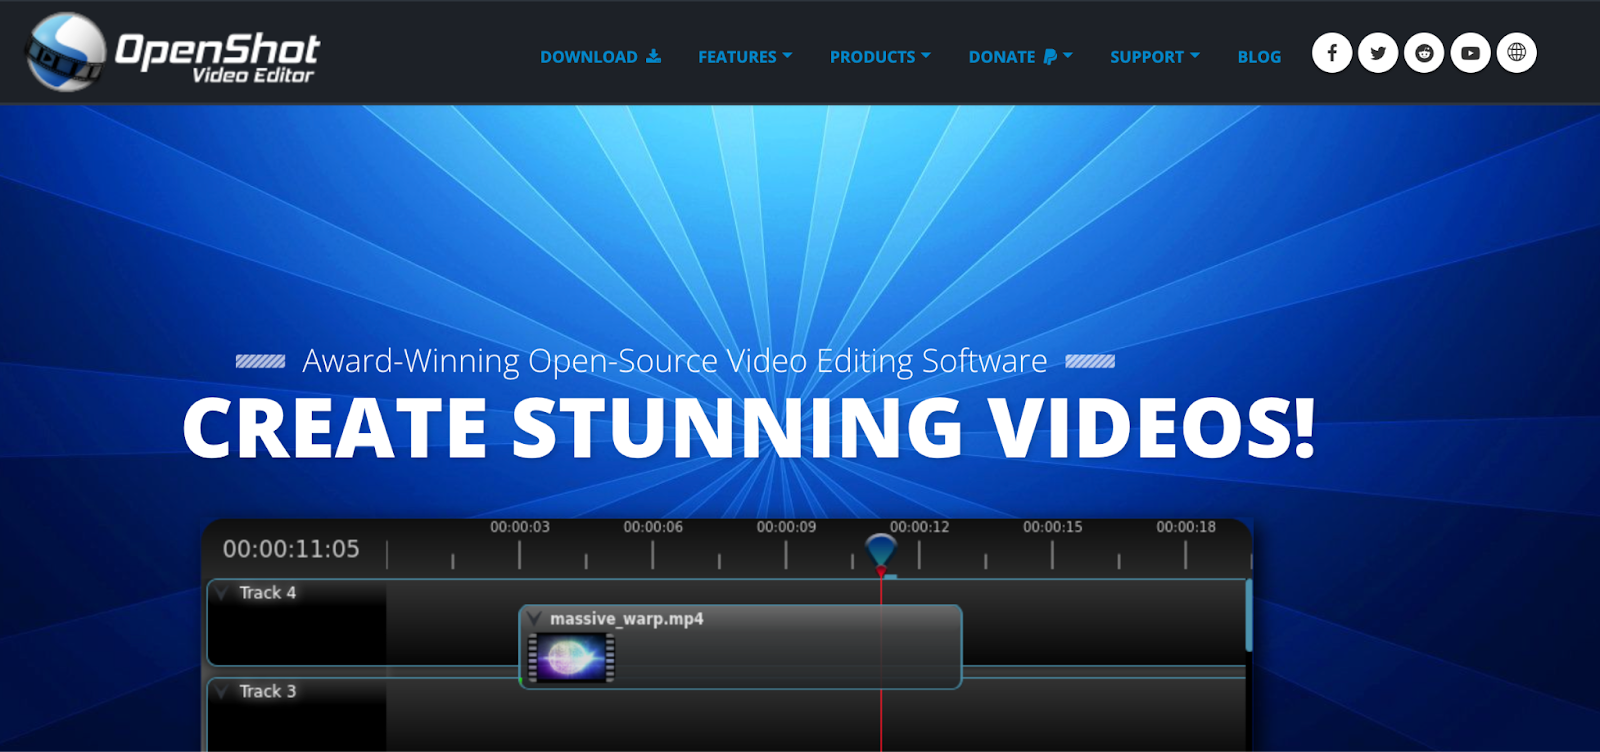Click the download arrow icon beside Download
This screenshot has width=1600, height=752.
tap(653, 56)
